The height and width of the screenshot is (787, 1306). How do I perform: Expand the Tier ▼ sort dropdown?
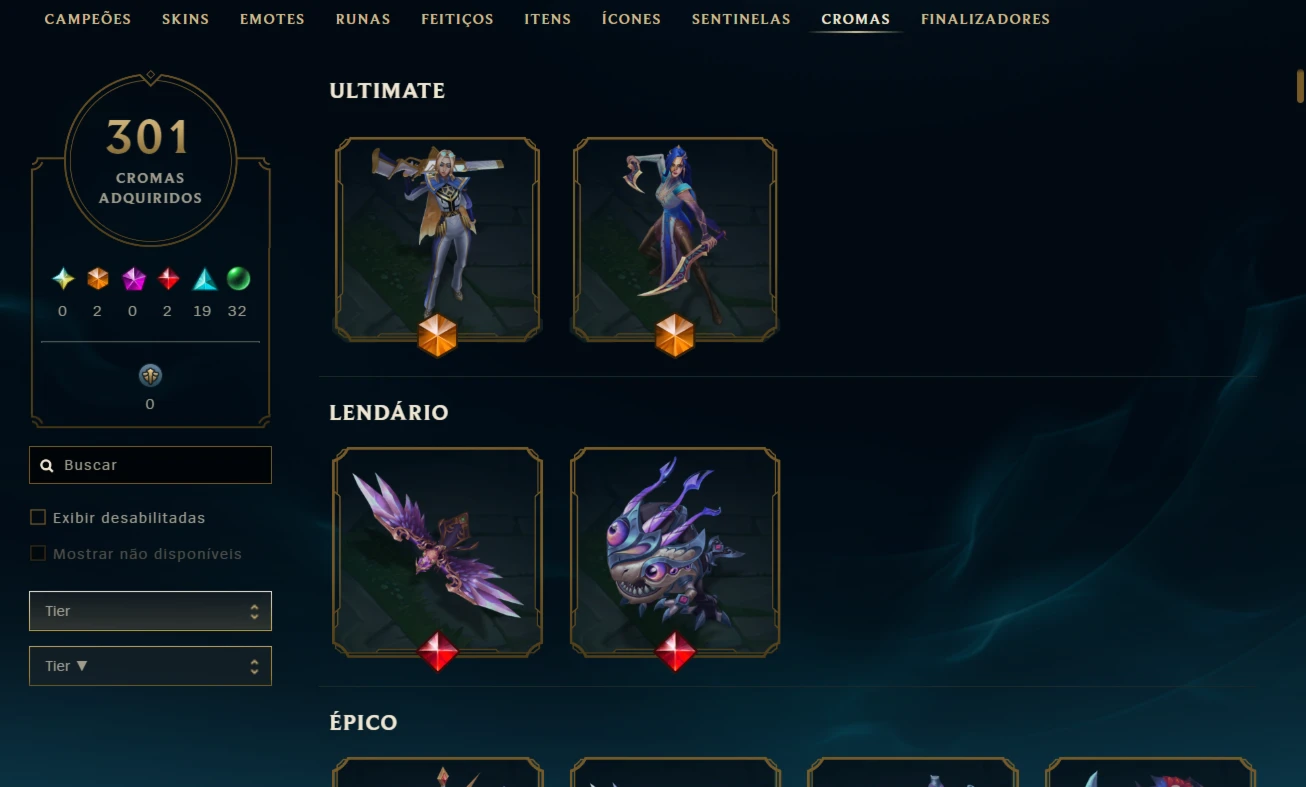coord(150,666)
